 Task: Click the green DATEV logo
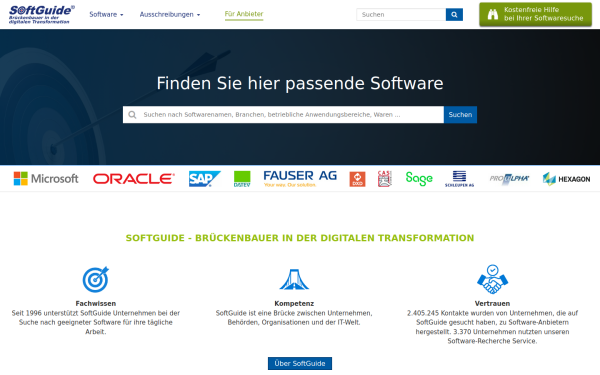click(x=242, y=179)
